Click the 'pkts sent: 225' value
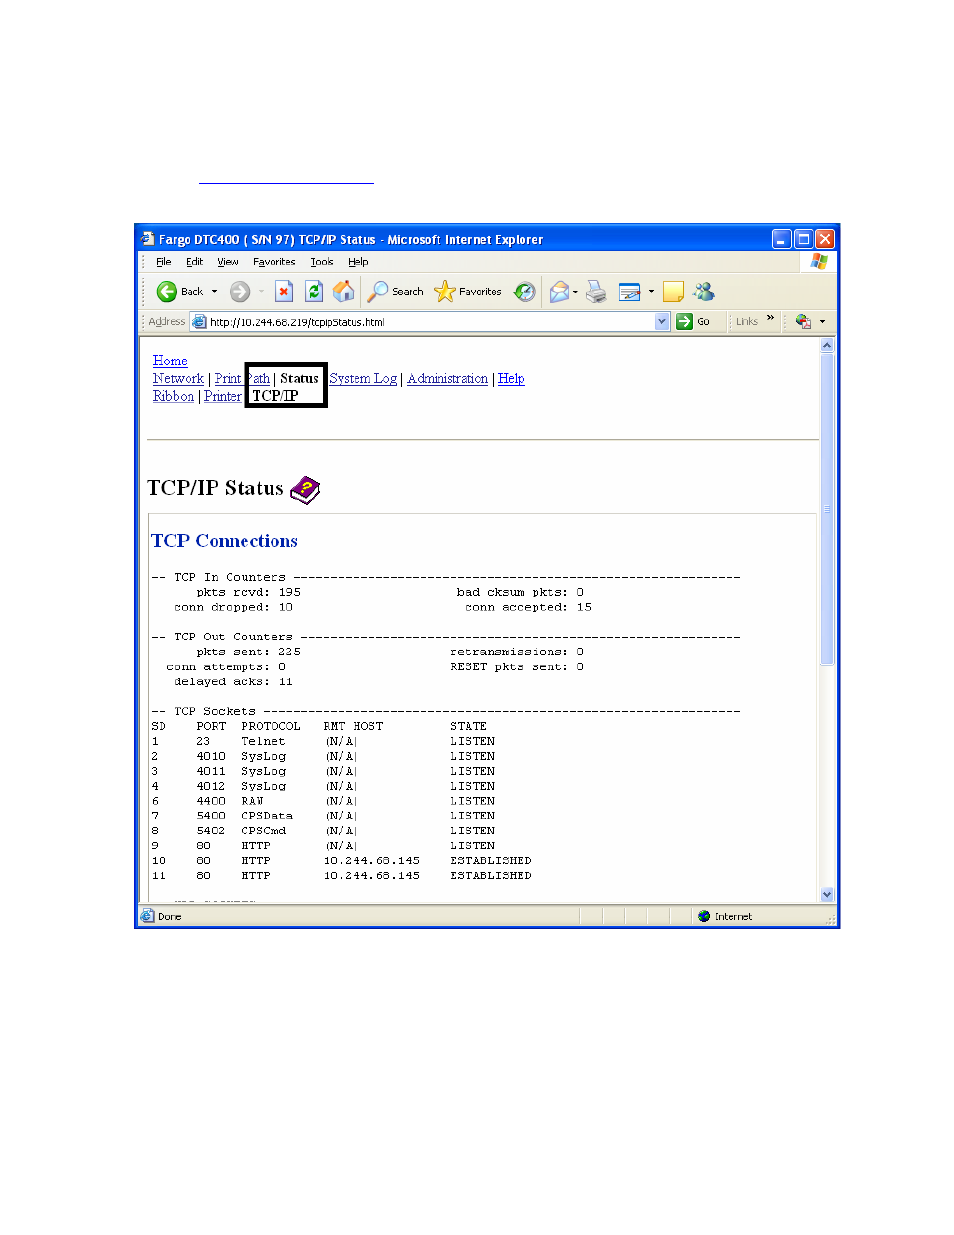This screenshot has width=954, height=1235. tap(248, 652)
